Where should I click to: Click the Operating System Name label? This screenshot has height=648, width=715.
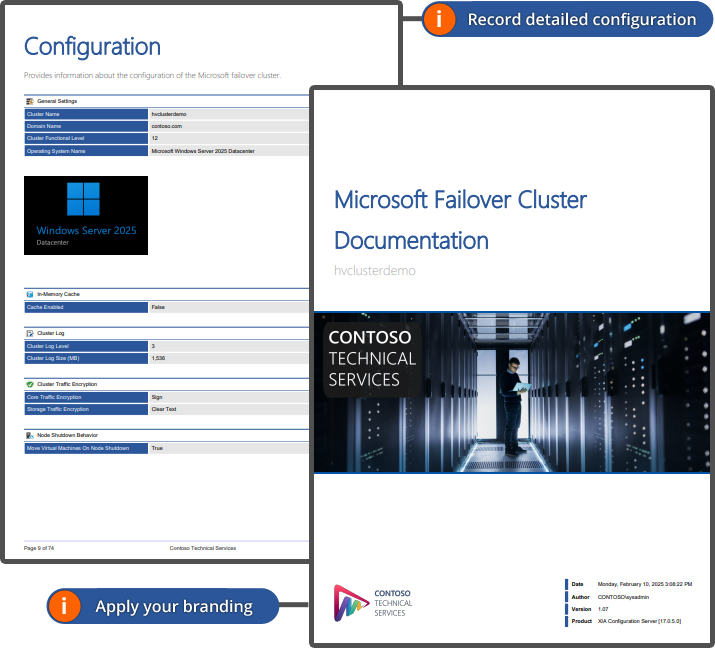pos(86,151)
